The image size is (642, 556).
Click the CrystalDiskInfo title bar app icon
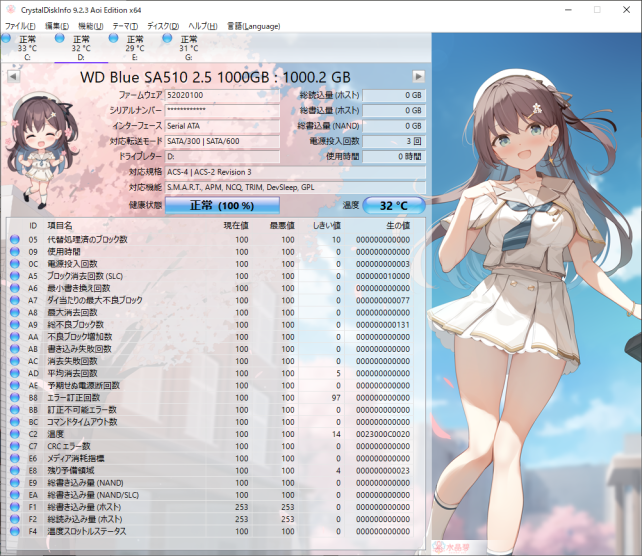point(11,9)
